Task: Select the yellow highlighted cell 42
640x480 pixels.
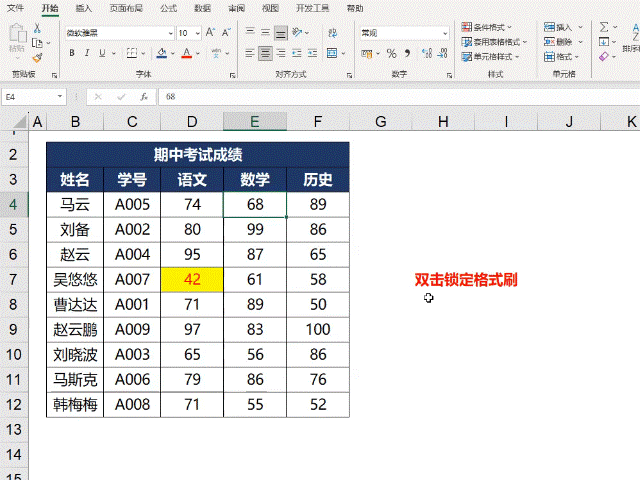Action: pos(192,280)
